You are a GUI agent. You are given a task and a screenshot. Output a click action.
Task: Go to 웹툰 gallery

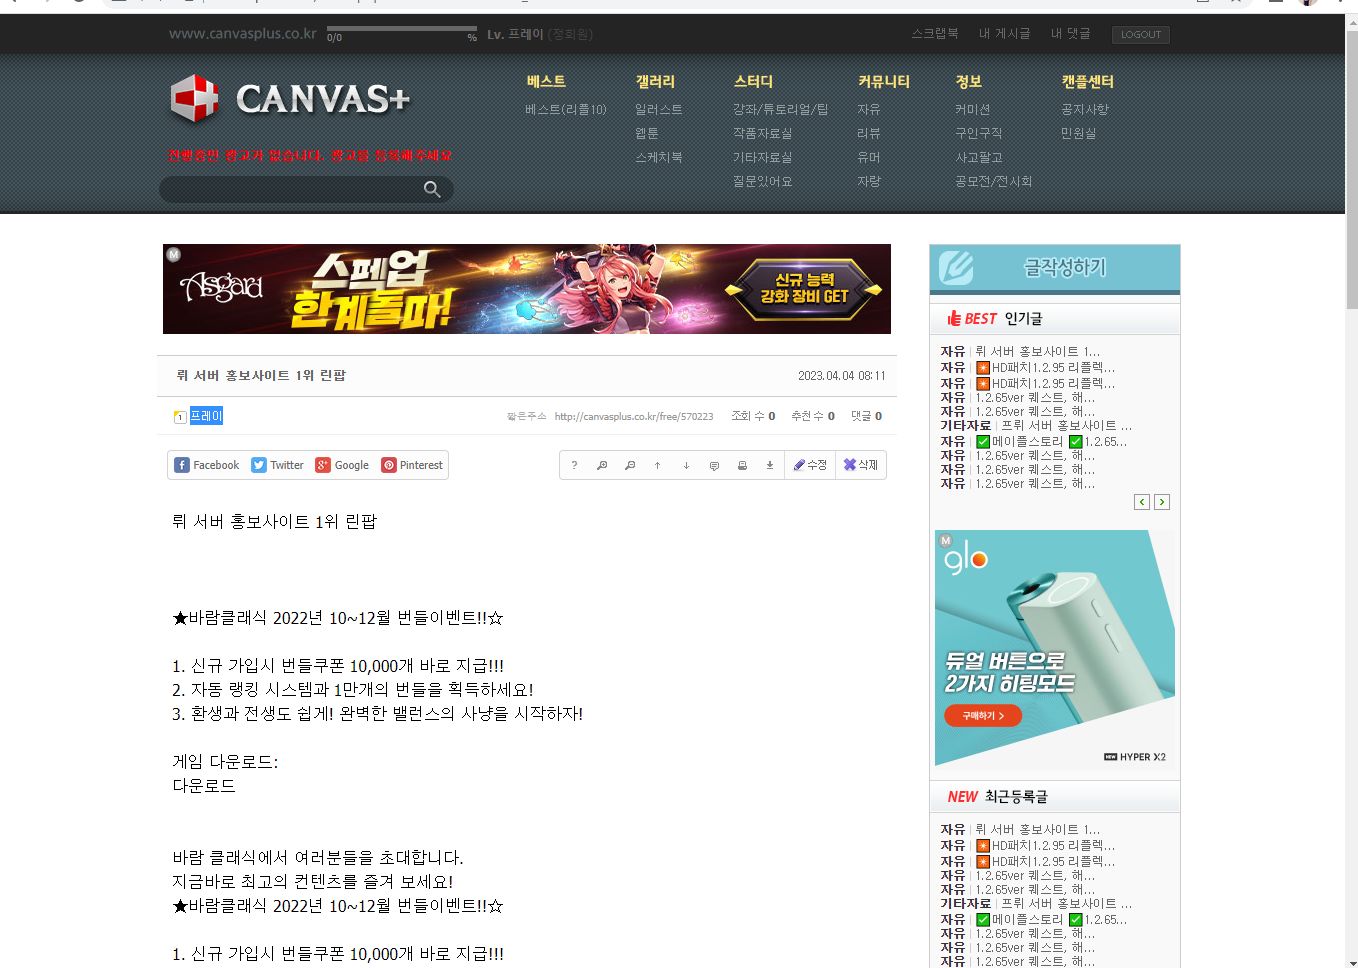[647, 134]
